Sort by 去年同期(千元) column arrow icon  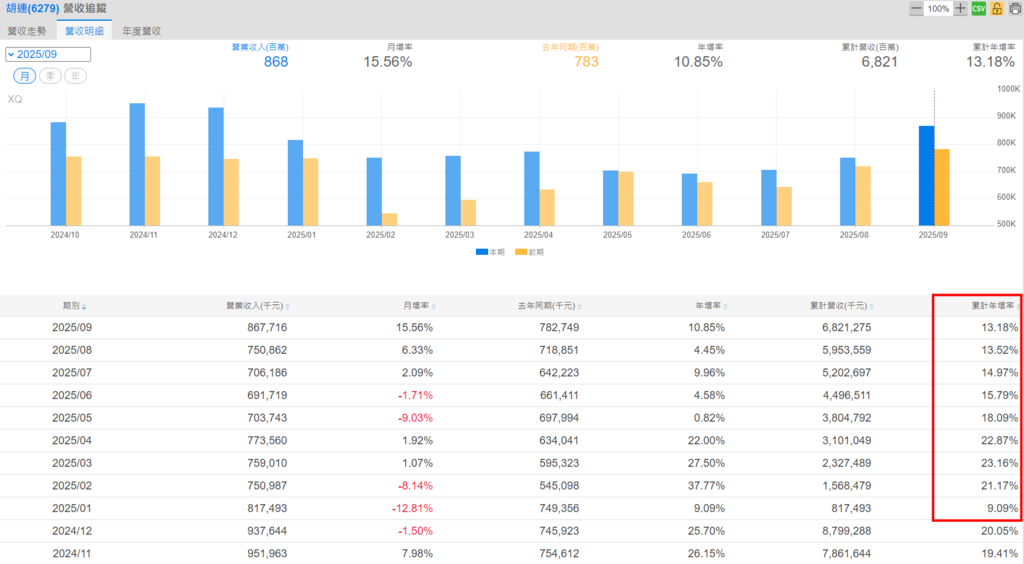pyautogui.click(x=579, y=306)
